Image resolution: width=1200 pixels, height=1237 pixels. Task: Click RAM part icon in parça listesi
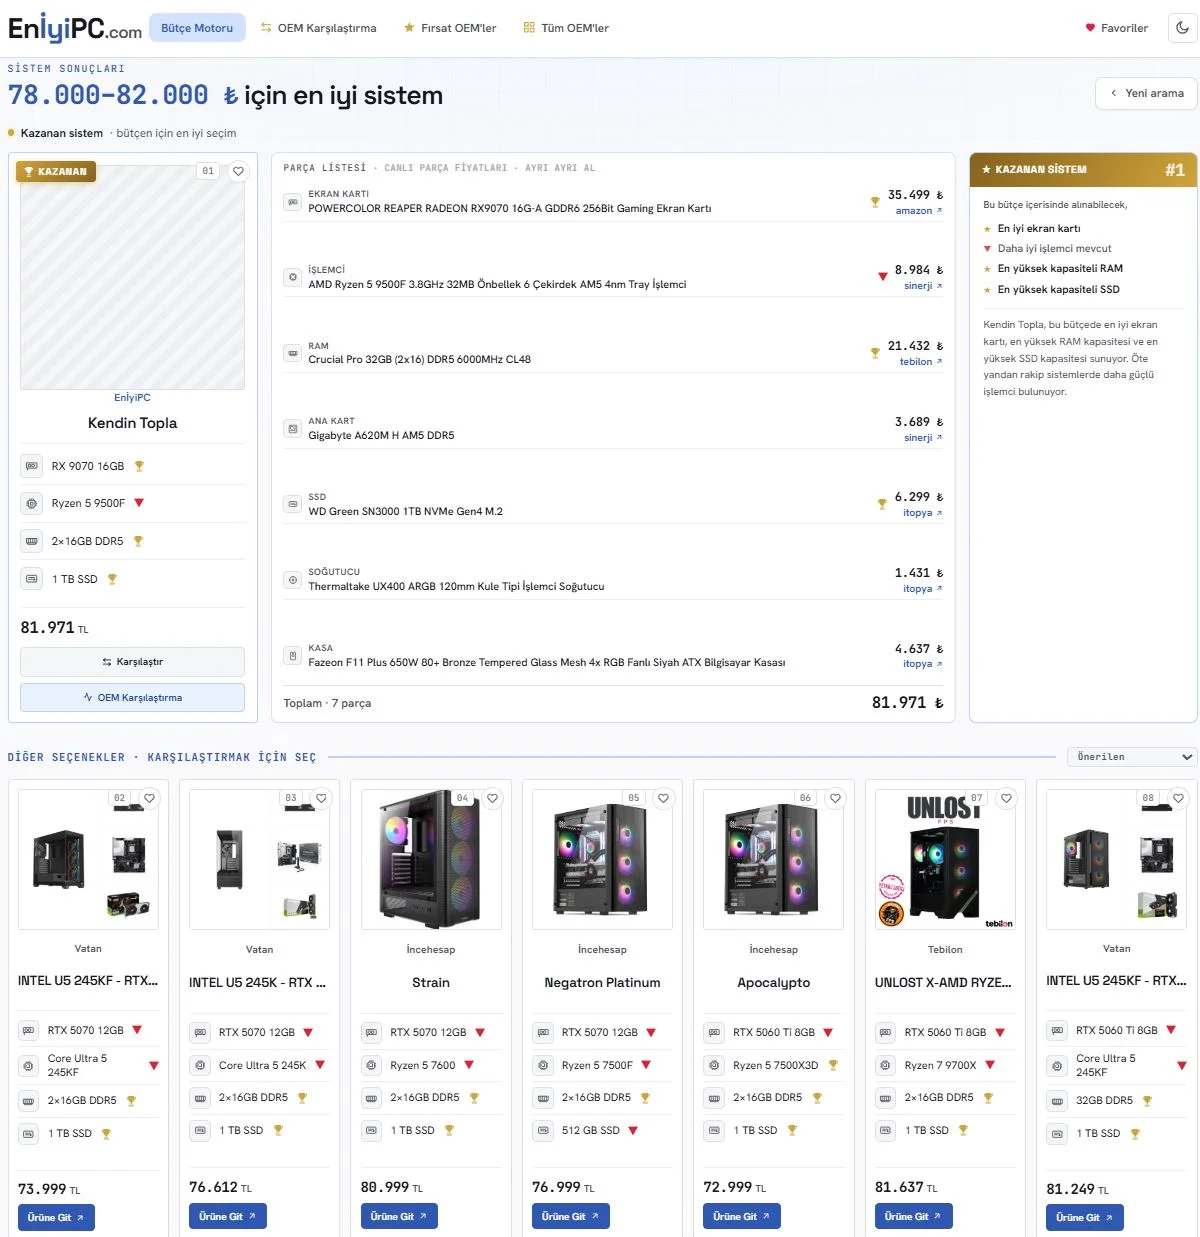pyautogui.click(x=292, y=353)
